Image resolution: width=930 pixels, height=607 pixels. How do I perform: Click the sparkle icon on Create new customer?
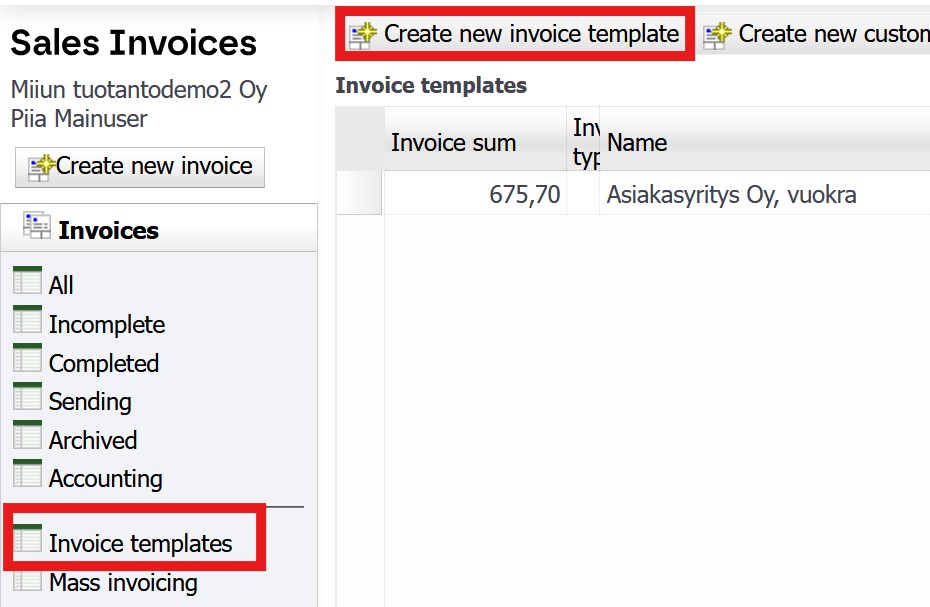pyautogui.click(x=717, y=35)
